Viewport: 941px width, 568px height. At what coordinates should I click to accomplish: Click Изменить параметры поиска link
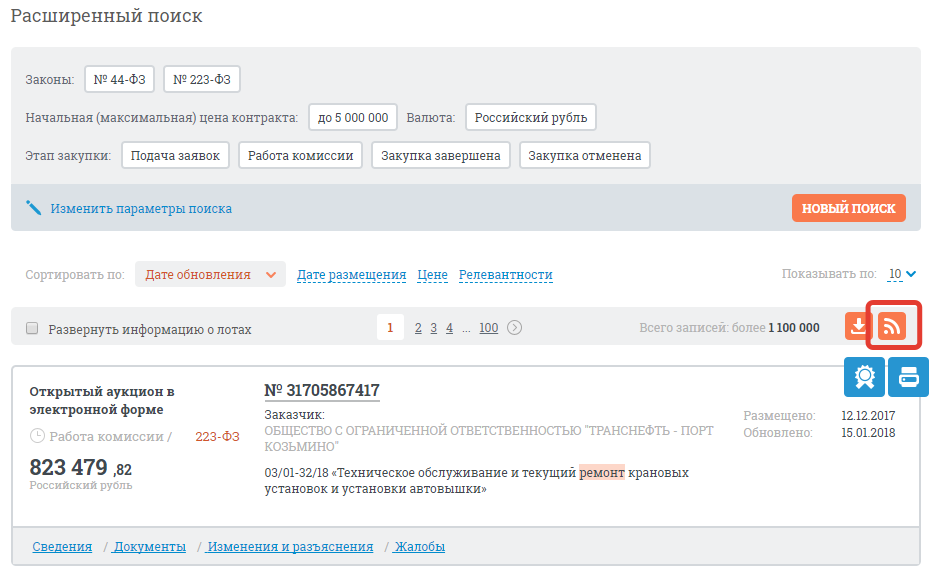coord(141,209)
